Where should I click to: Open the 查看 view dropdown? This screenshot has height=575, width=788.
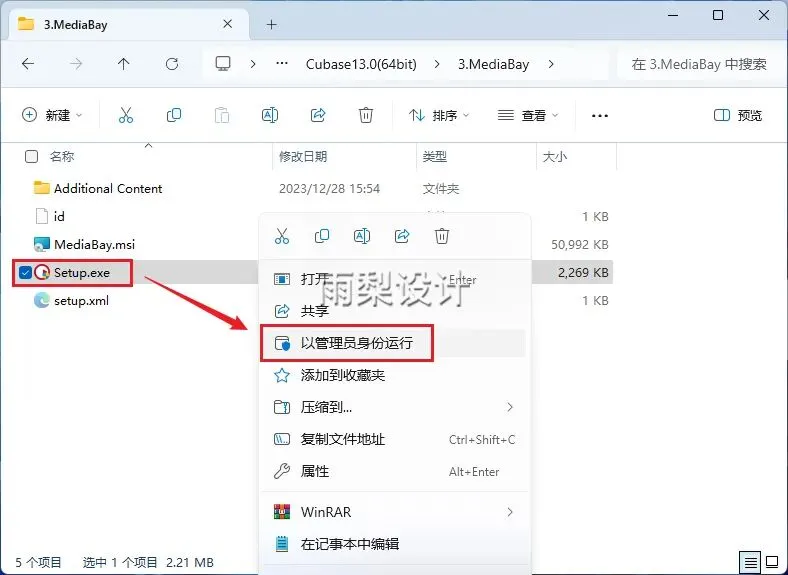[528, 116]
